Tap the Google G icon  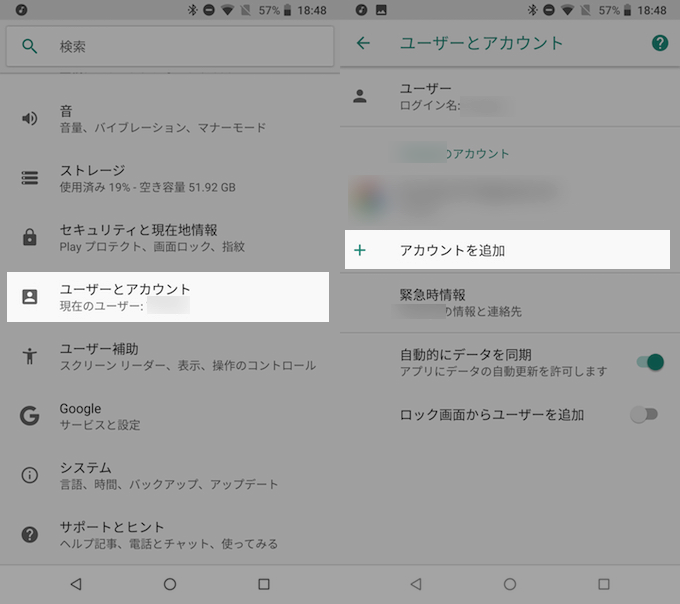point(30,416)
